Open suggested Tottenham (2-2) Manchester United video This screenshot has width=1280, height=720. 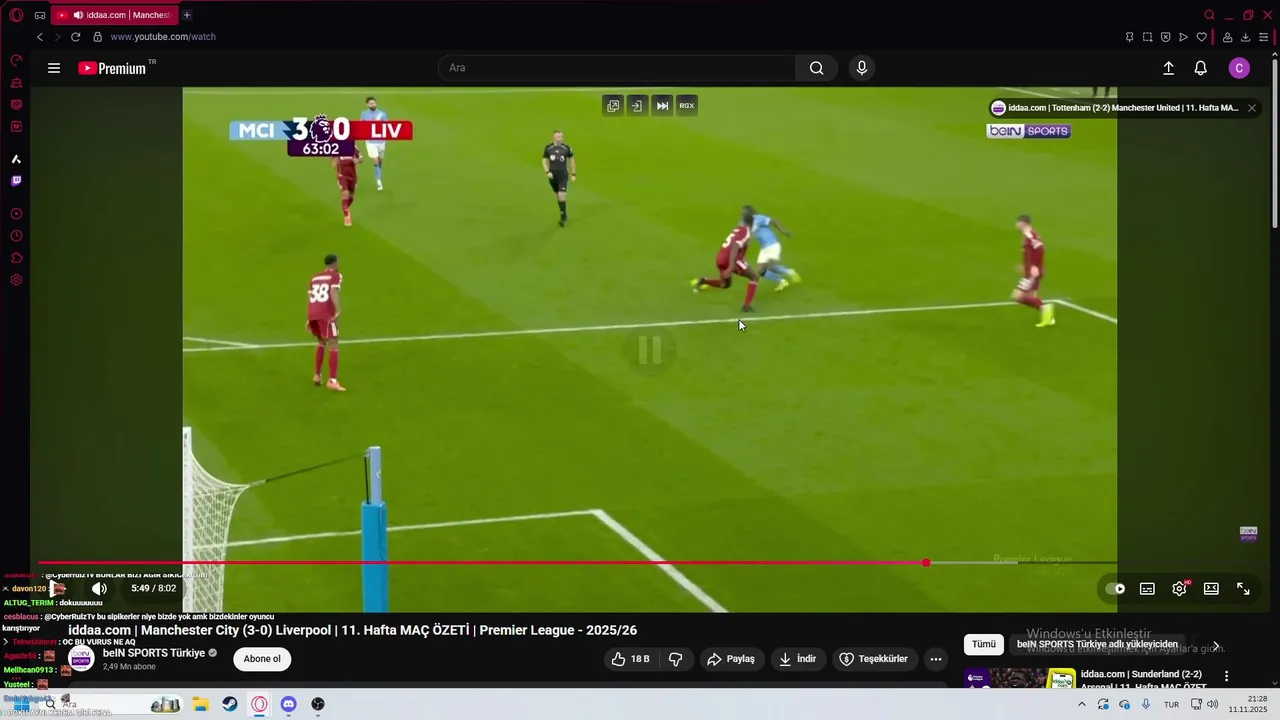tap(1123, 108)
